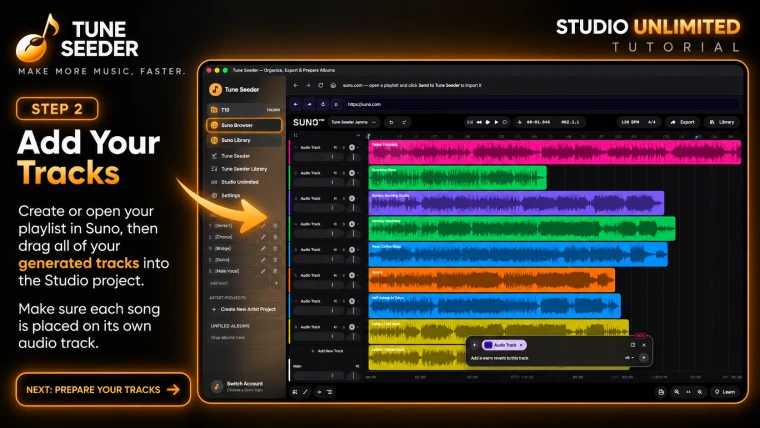Open Suno Browser in sidebar
Viewport: 760px width, 428px height.
pos(244,125)
